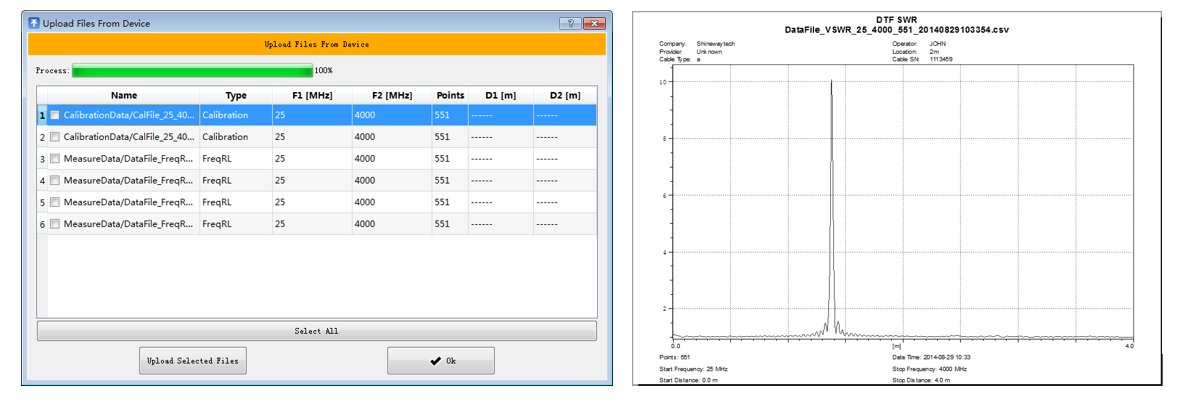This screenshot has width=1189, height=399.
Task: Sort by the Name column header
Action: [x=124, y=96]
